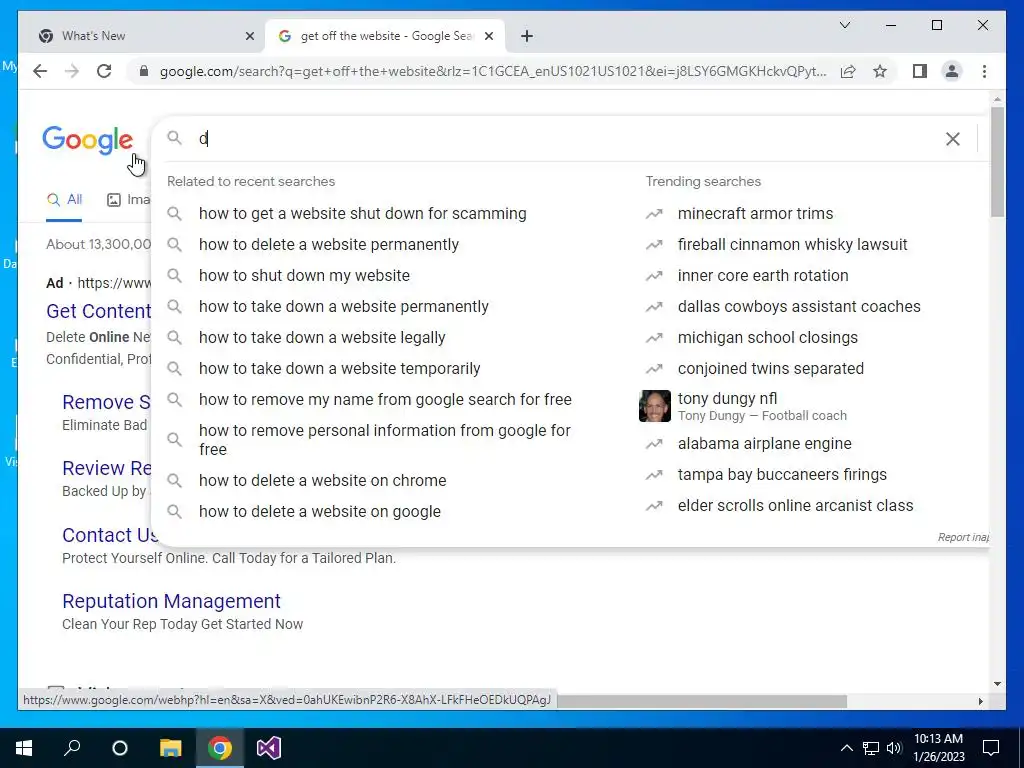The height and width of the screenshot is (768, 1024).
Task: Choose 'how to remove personal information from google'
Action: click(385, 440)
